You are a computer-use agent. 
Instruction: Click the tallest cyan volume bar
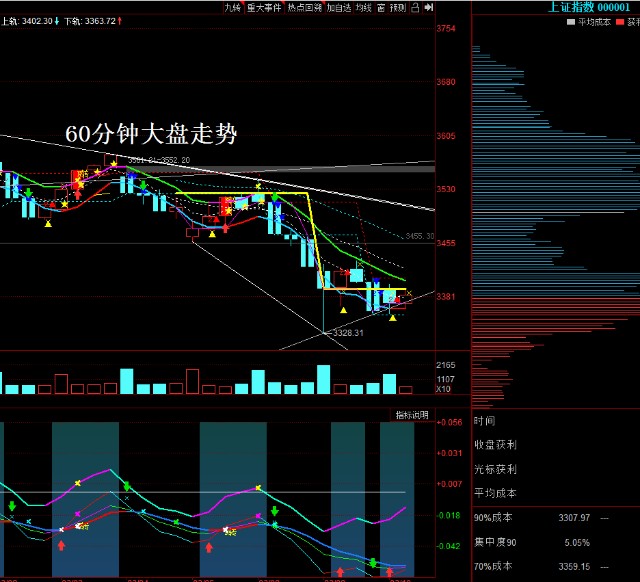point(323,379)
